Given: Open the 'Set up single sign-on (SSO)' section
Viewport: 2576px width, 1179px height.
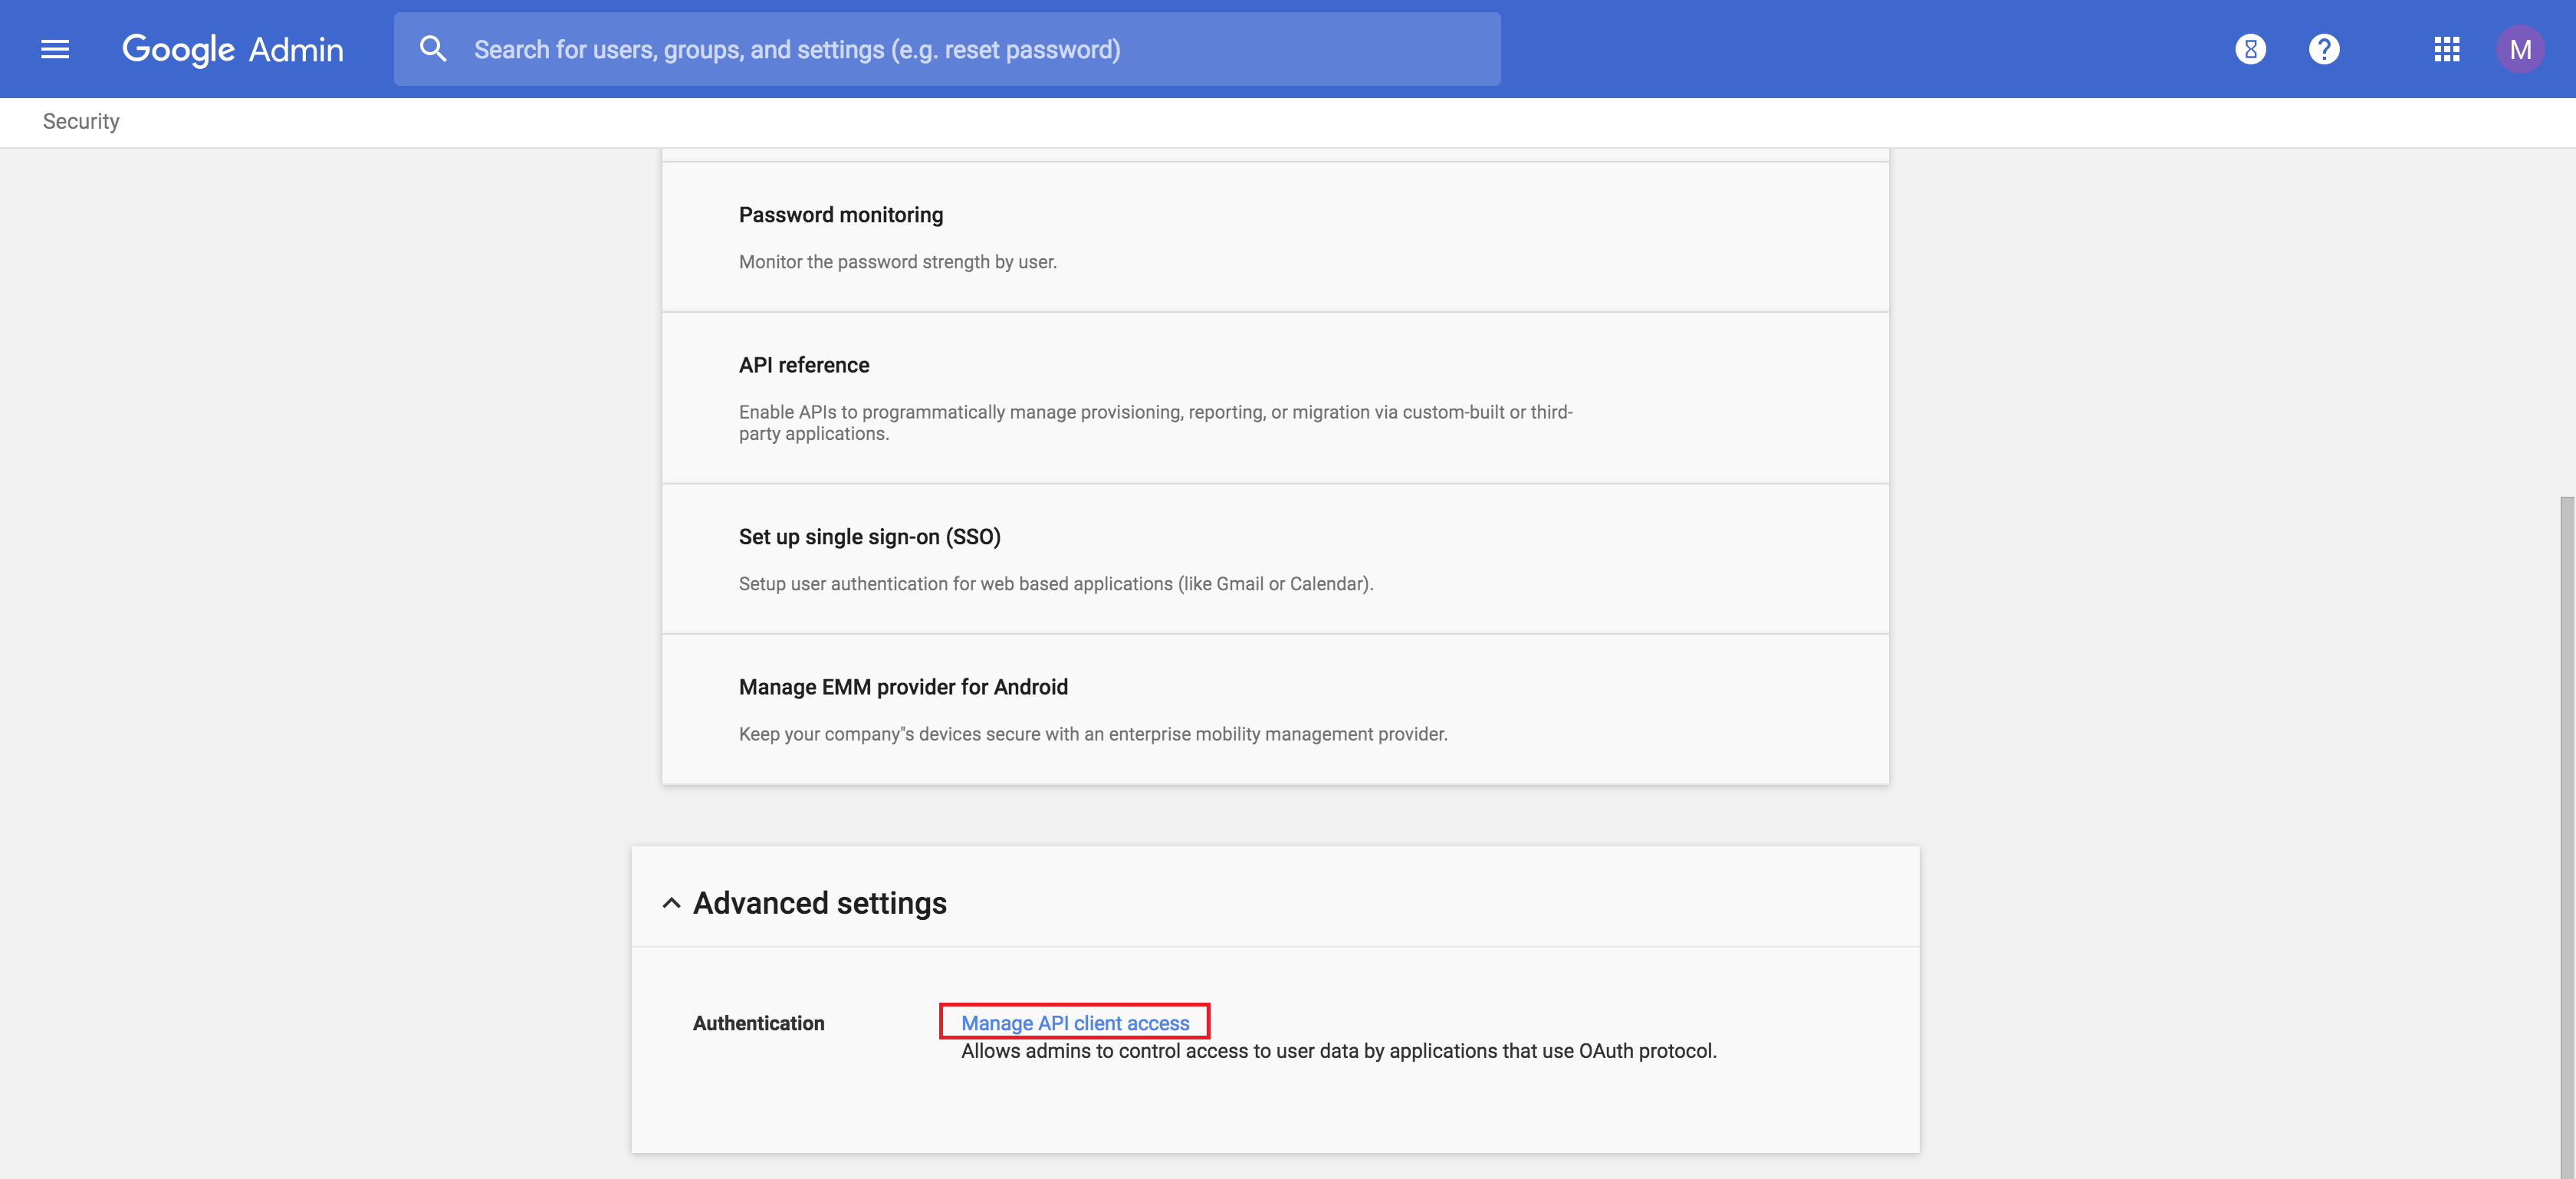Looking at the screenshot, I should (868, 536).
